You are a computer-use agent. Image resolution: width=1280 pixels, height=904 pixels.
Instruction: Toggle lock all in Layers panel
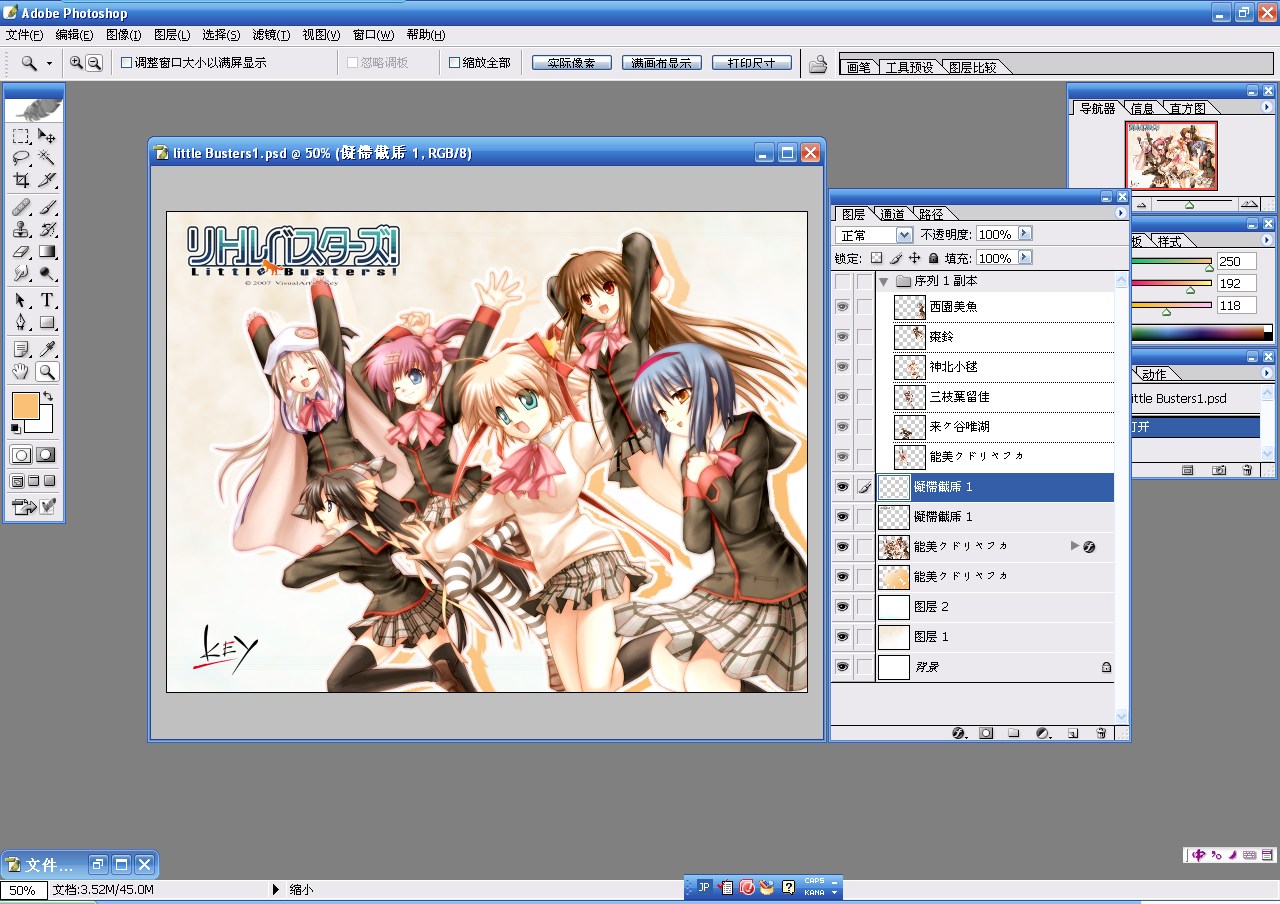(x=932, y=258)
